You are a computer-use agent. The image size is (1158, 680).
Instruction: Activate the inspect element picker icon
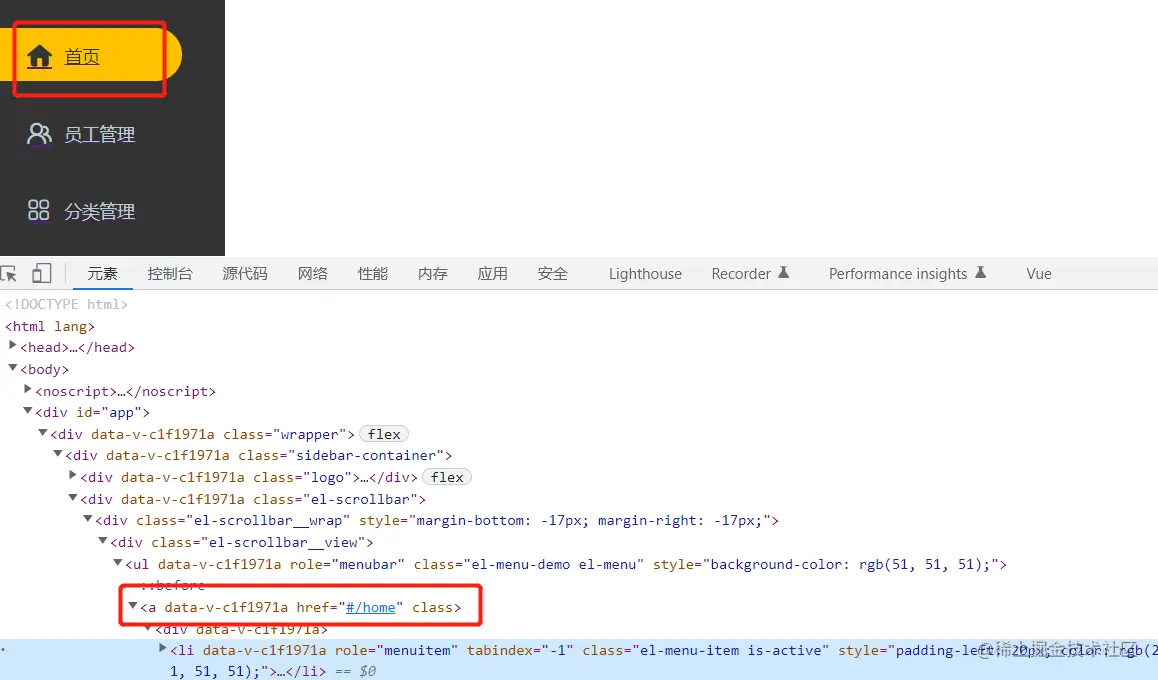pyautogui.click(x=9, y=274)
